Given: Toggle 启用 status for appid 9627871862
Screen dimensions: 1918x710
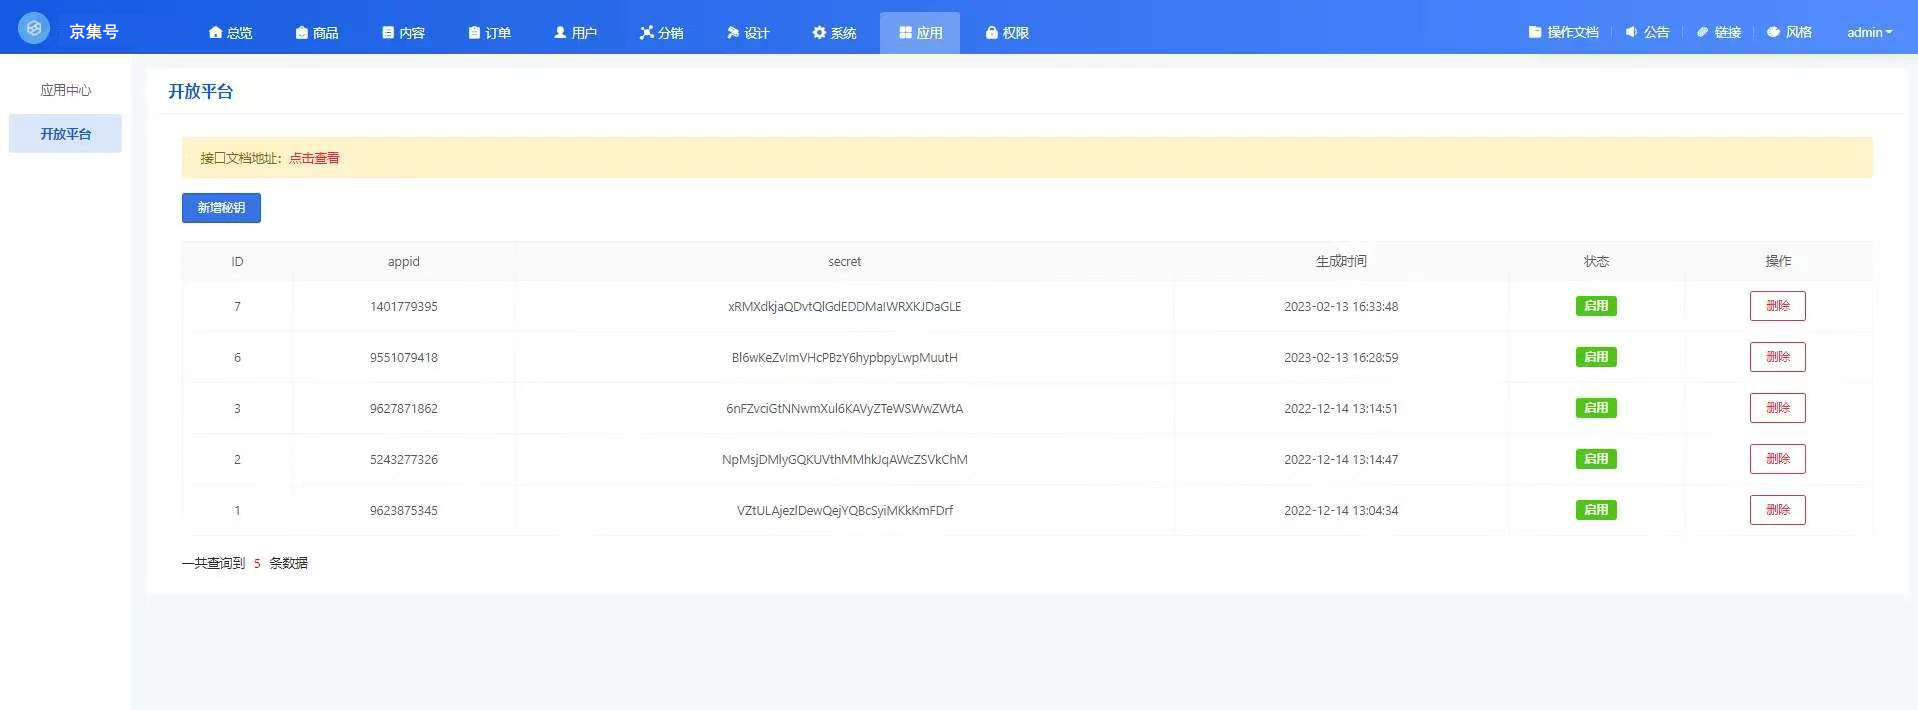Looking at the screenshot, I should [x=1595, y=408].
